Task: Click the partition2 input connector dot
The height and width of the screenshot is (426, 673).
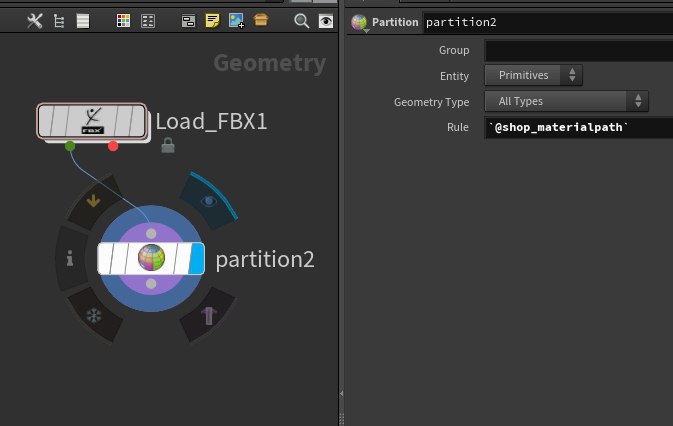Action: (151, 233)
